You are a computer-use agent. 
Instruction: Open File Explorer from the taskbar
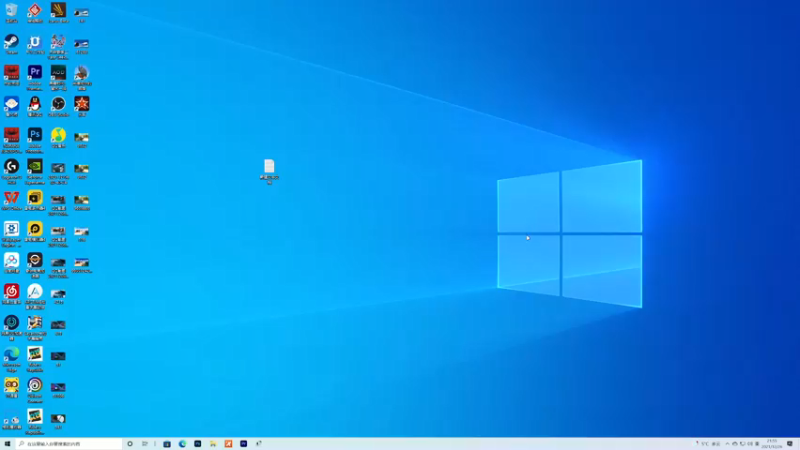[x=213, y=444]
